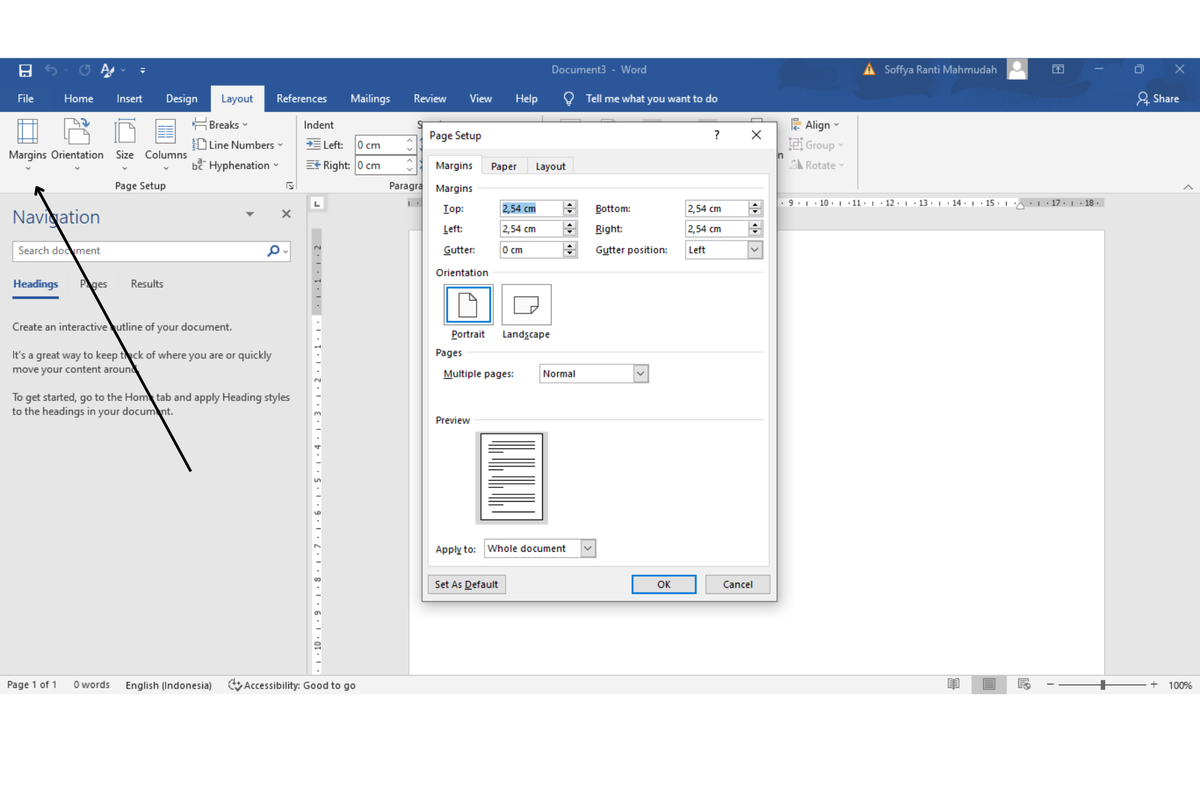The height and width of the screenshot is (800, 1200).
Task: Open Page Setup dialog launcher arrow
Action: (290, 186)
